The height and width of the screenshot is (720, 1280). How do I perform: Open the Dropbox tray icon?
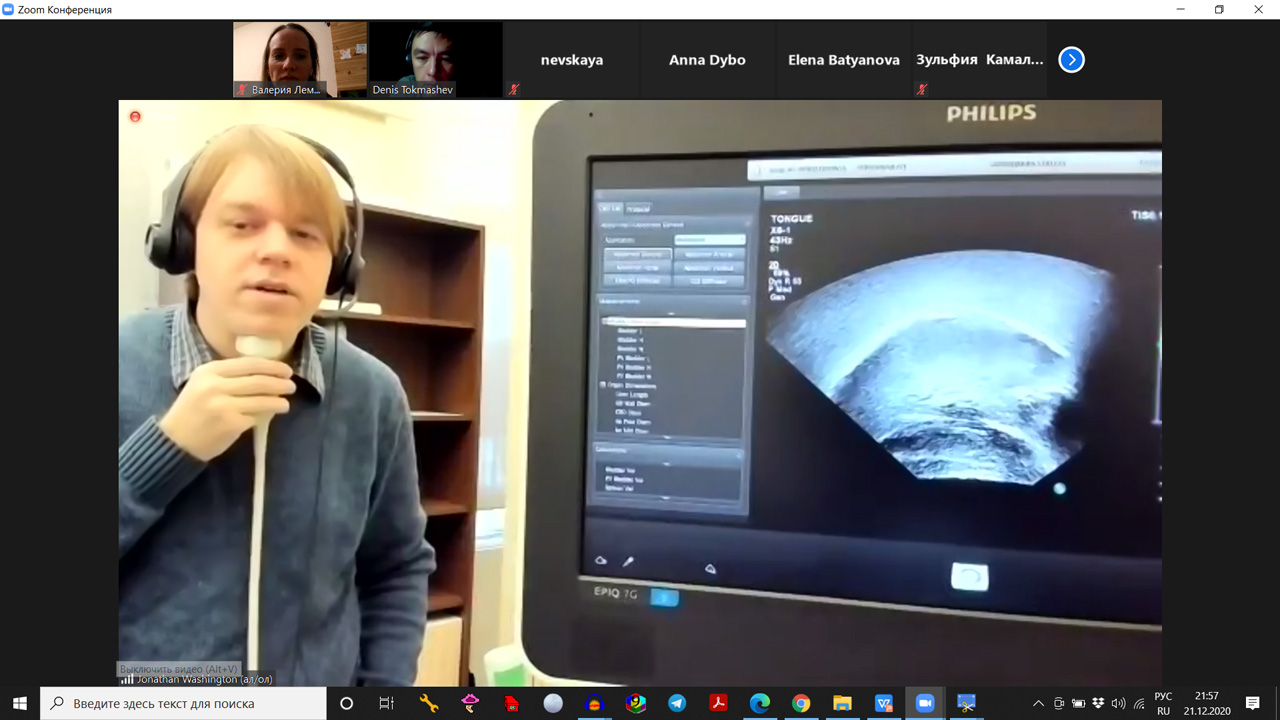tap(1099, 704)
